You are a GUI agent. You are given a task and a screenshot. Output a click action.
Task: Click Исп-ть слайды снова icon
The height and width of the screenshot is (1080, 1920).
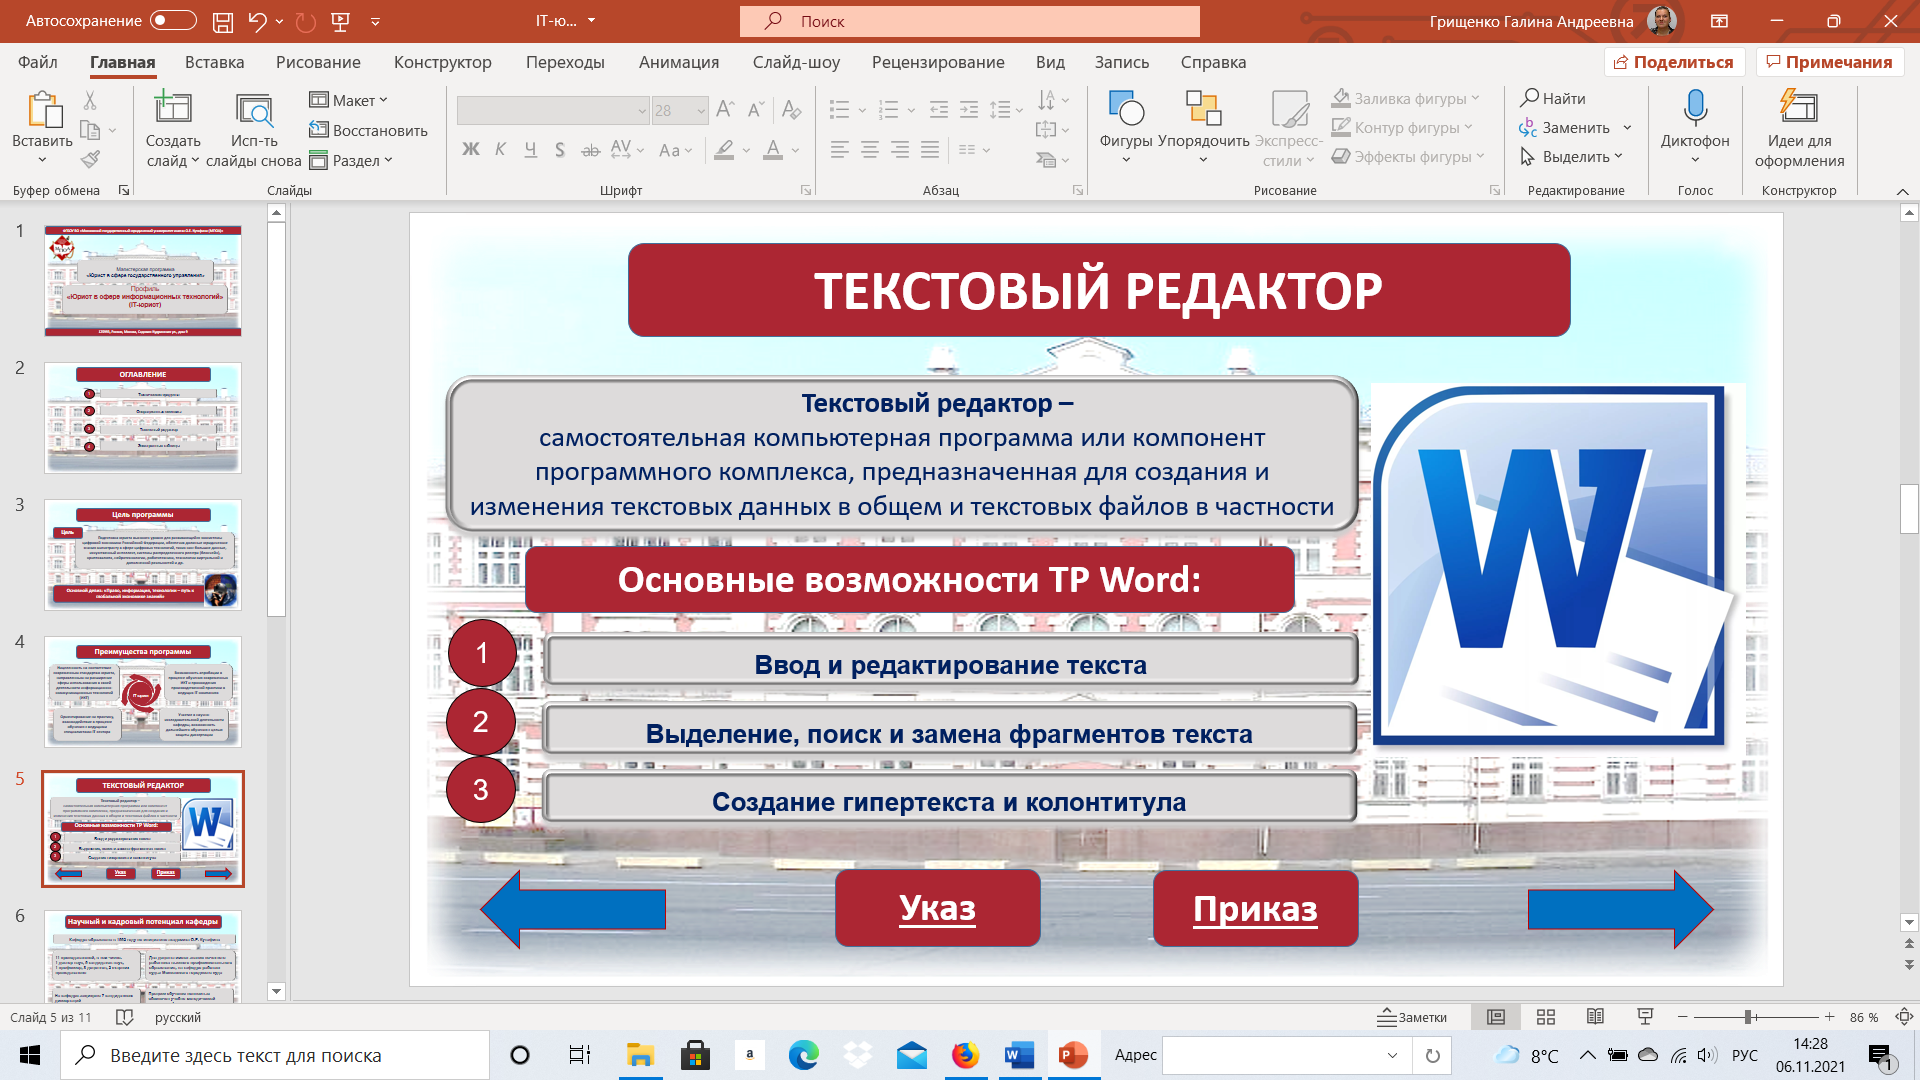(x=254, y=110)
